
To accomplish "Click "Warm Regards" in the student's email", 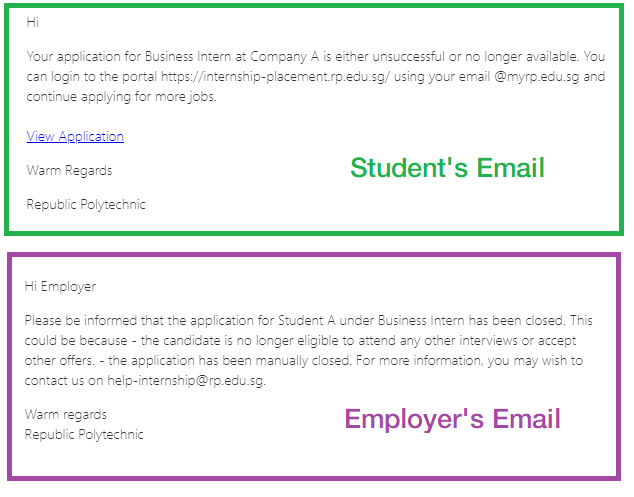I will (x=69, y=171).
